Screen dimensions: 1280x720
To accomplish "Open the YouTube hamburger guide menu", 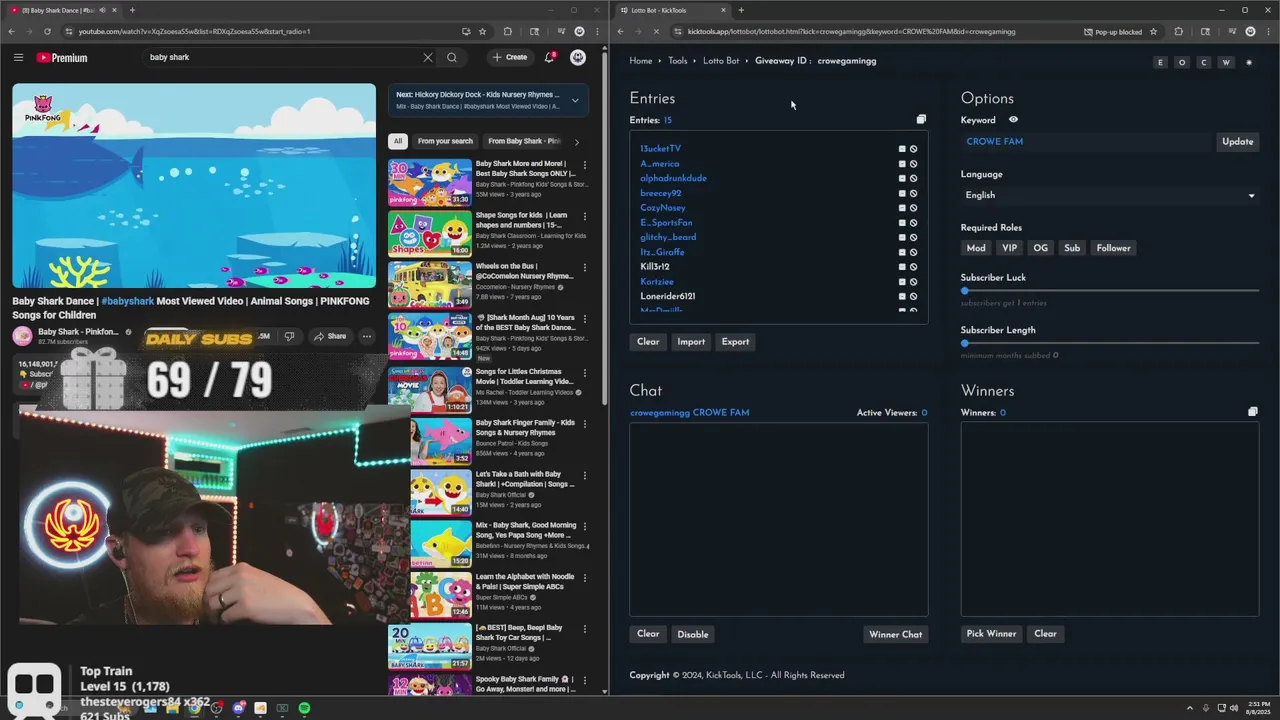I will point(18,57).
